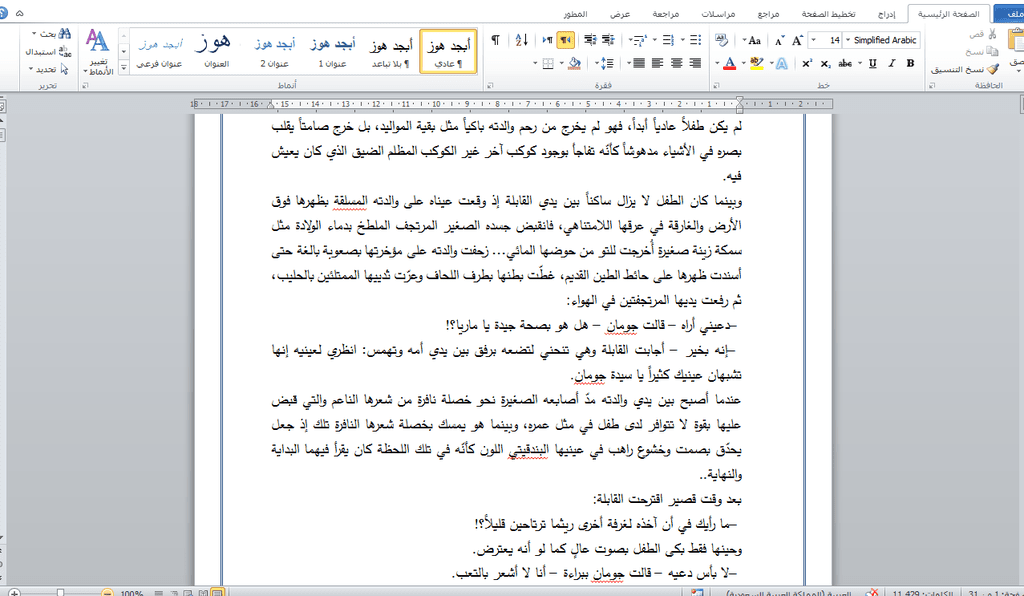Image resolution: width=1024 pixels, height=596 pixels.
Task: Grow font size with large A
Action: point(797,40)
